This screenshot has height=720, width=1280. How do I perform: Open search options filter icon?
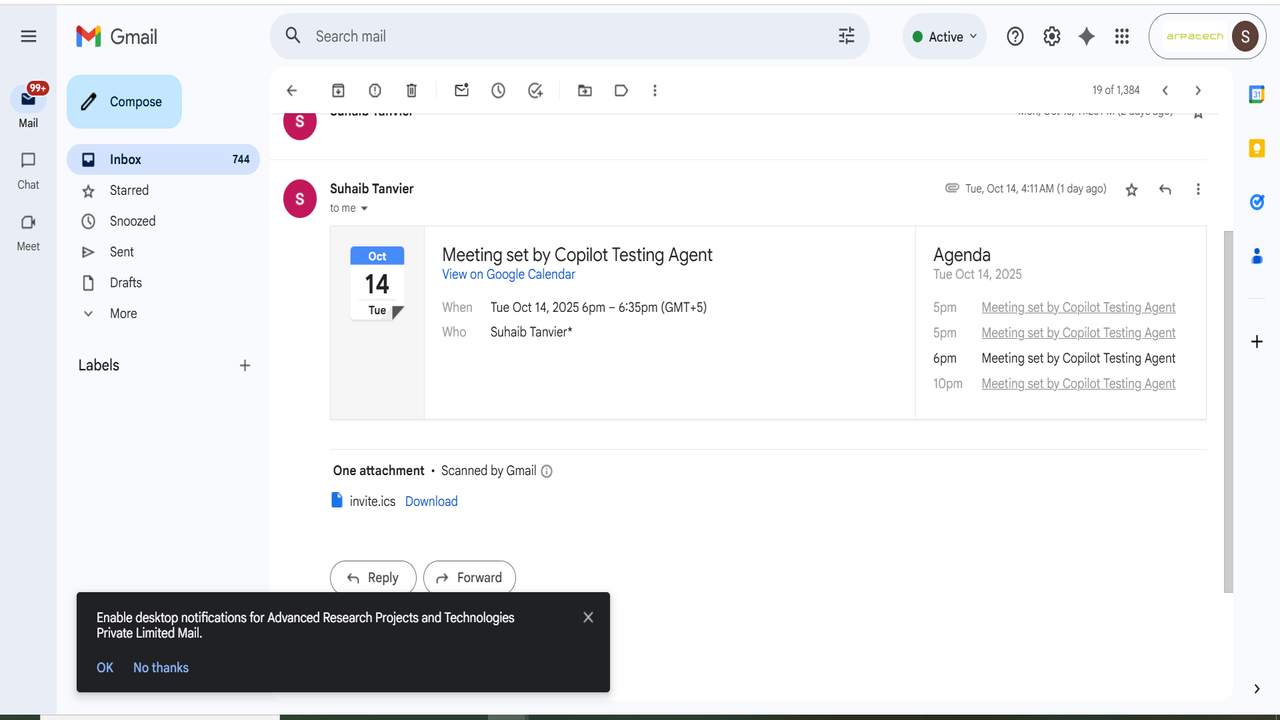click(846, 36)
